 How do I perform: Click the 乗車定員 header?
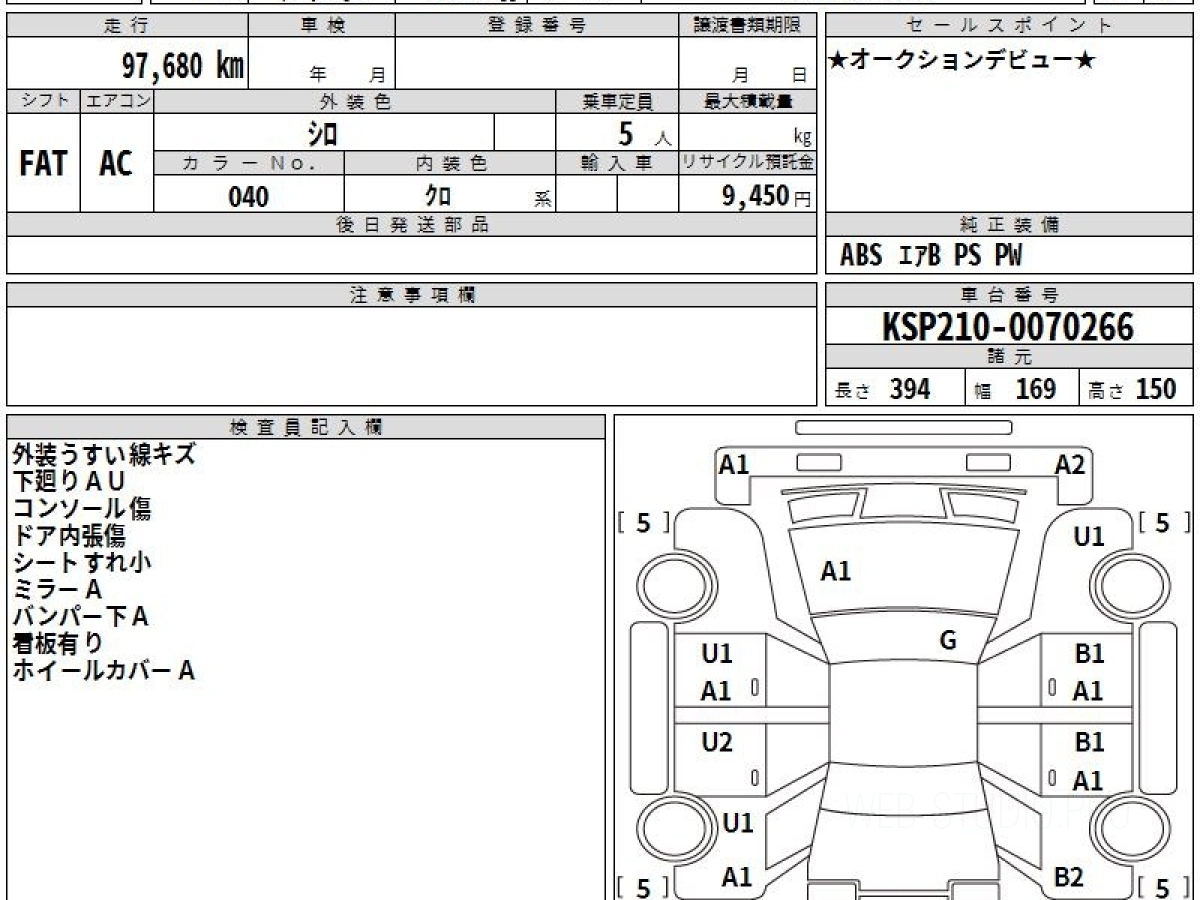click(x=618, y=101)
